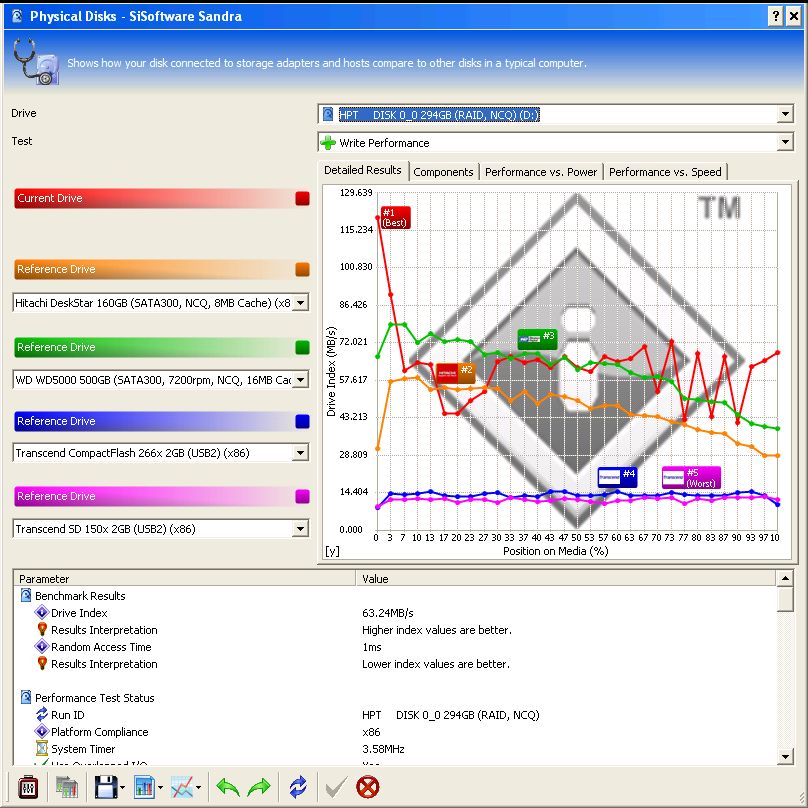Open the line graph icon's dropdown arrow
The height and width of the screenshot is (808, 808).
tap(198, 787)
